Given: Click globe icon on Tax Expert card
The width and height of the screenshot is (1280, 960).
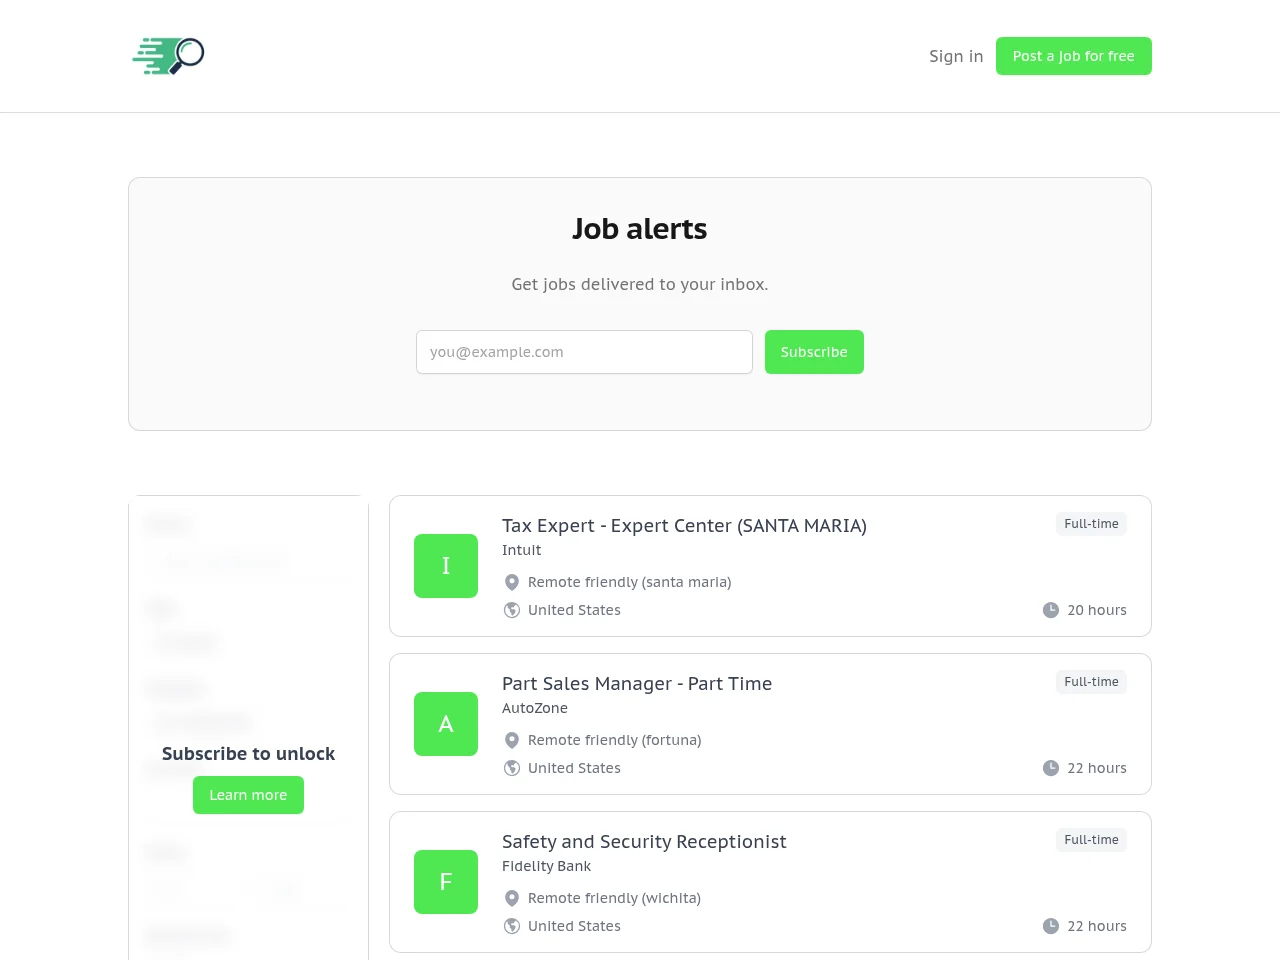Looking at the screenshot, I should [x=512, y=610].
